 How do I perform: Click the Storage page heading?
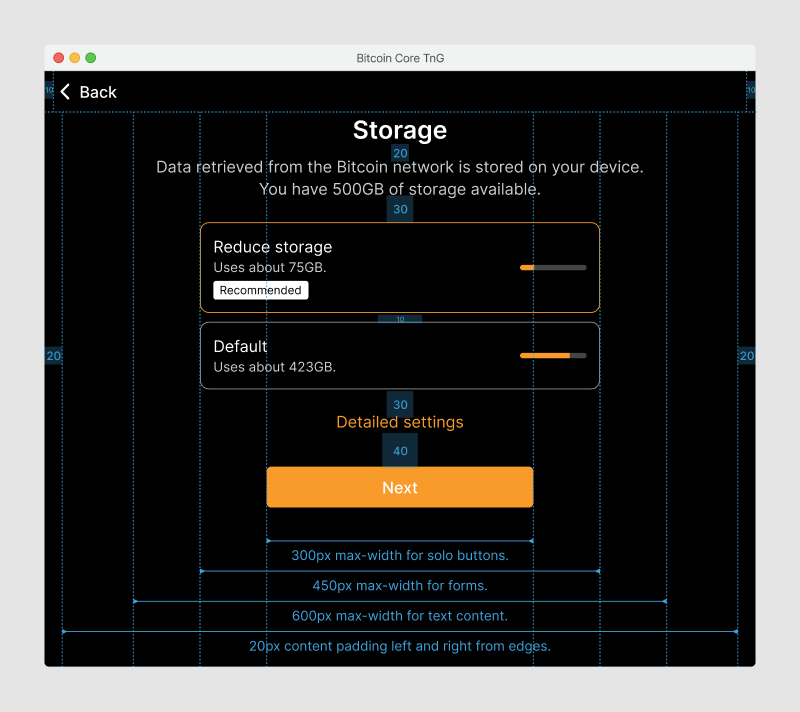(x=400, y=130)
